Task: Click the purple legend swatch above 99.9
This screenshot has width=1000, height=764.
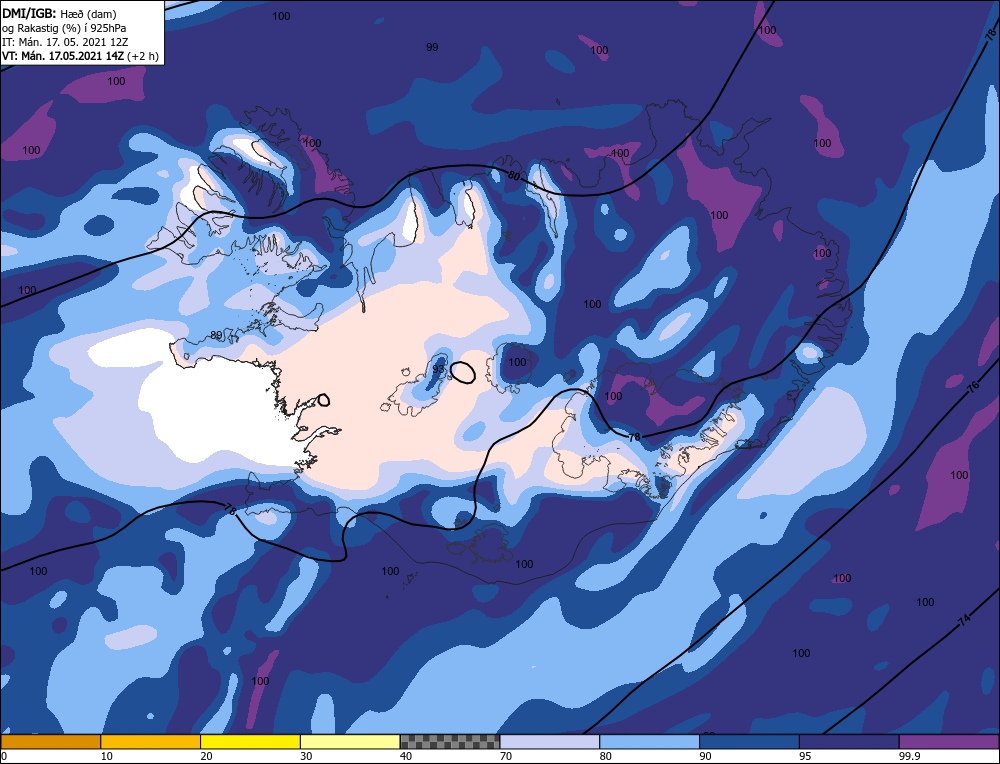Action: click(949, 741)
